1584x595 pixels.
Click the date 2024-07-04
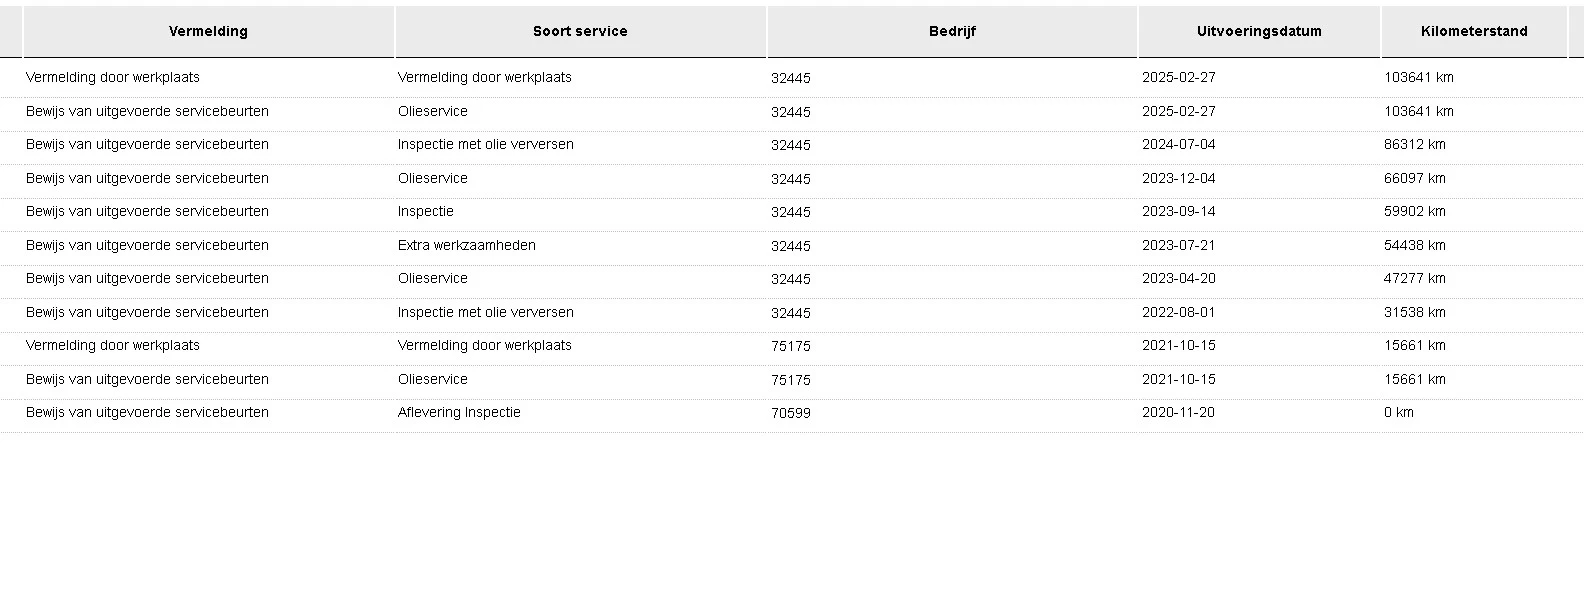coord(1179,144)
